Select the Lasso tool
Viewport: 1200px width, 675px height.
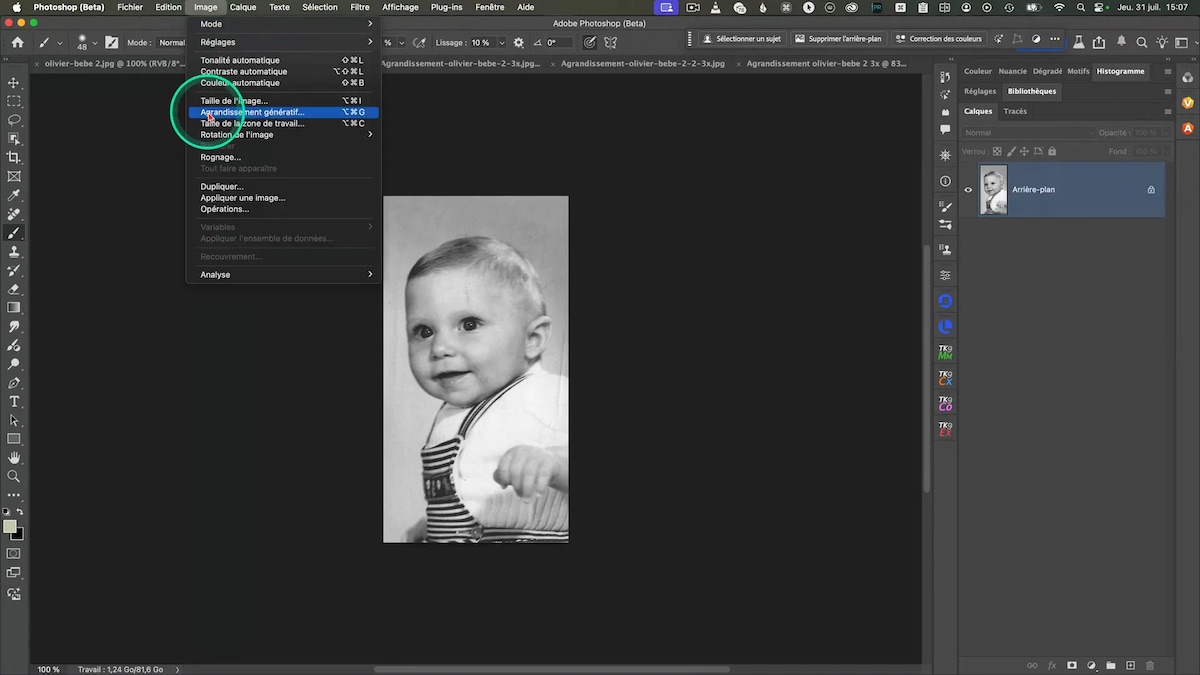point(14,120)
